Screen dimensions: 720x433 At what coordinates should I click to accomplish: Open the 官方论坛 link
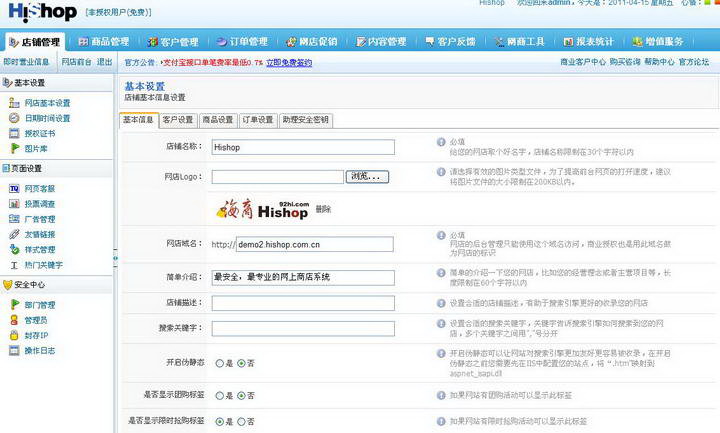(694, 62)
